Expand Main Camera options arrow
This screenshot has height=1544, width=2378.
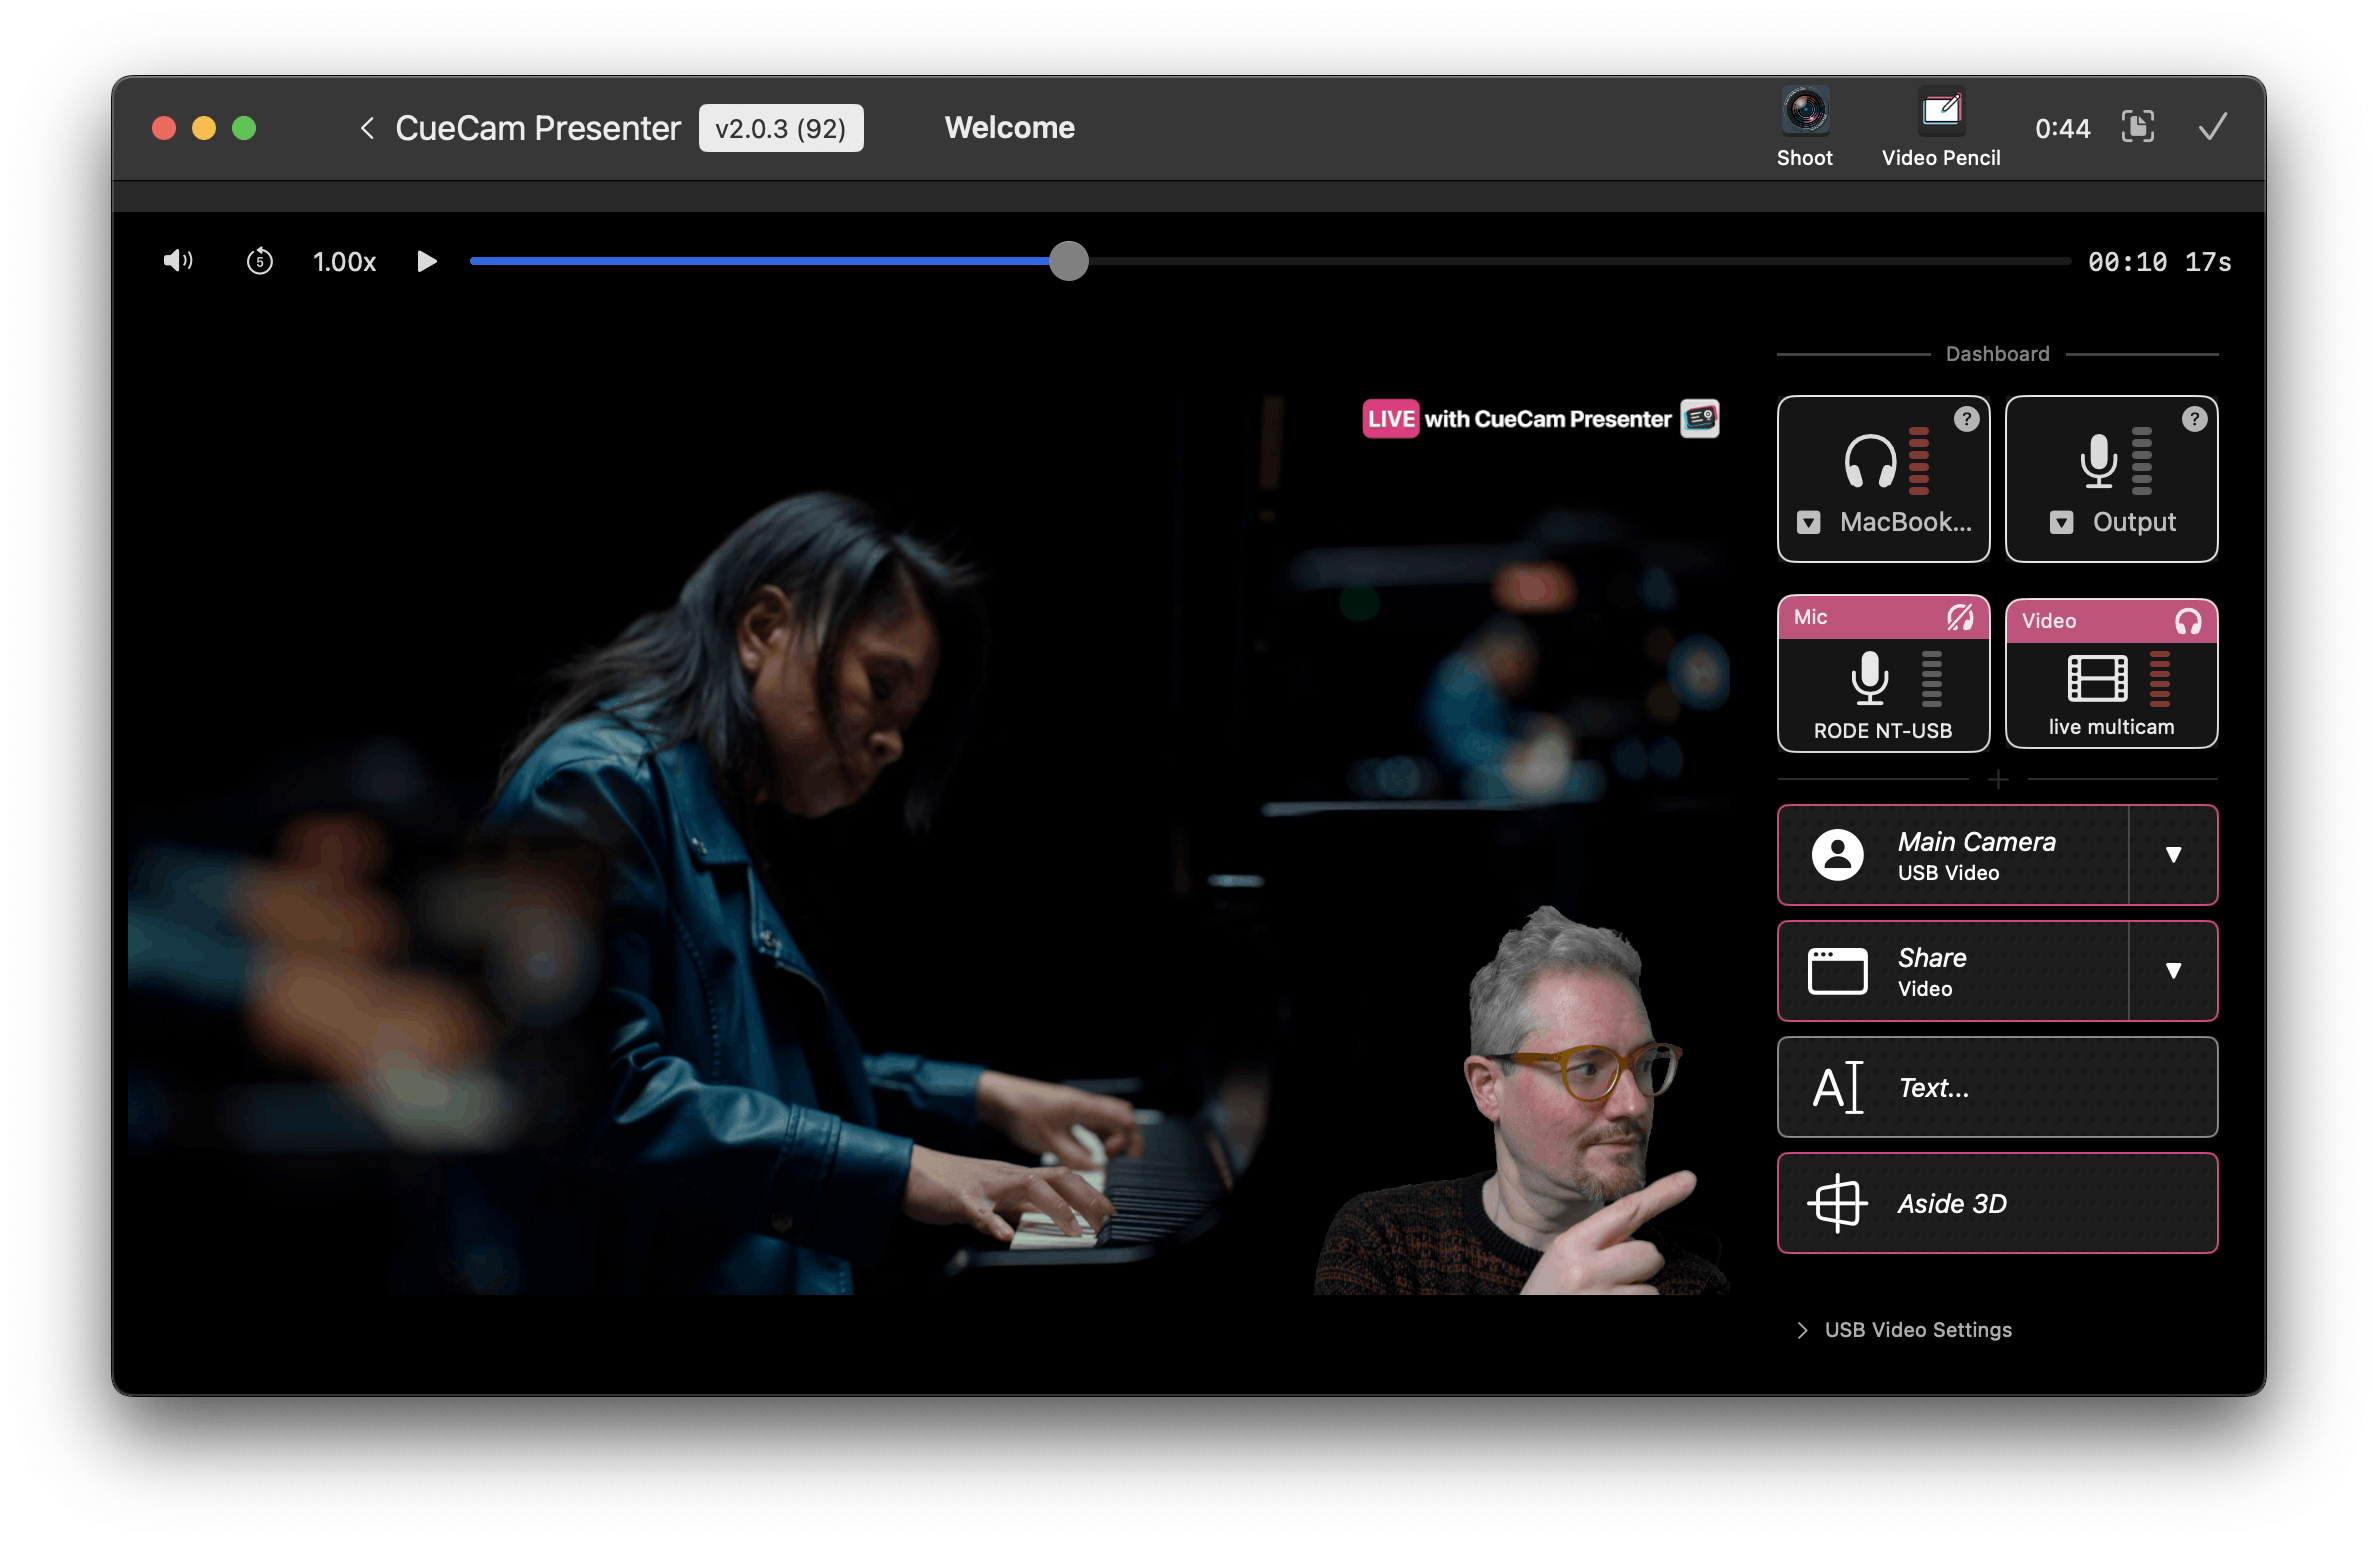tap(2172, 855)
